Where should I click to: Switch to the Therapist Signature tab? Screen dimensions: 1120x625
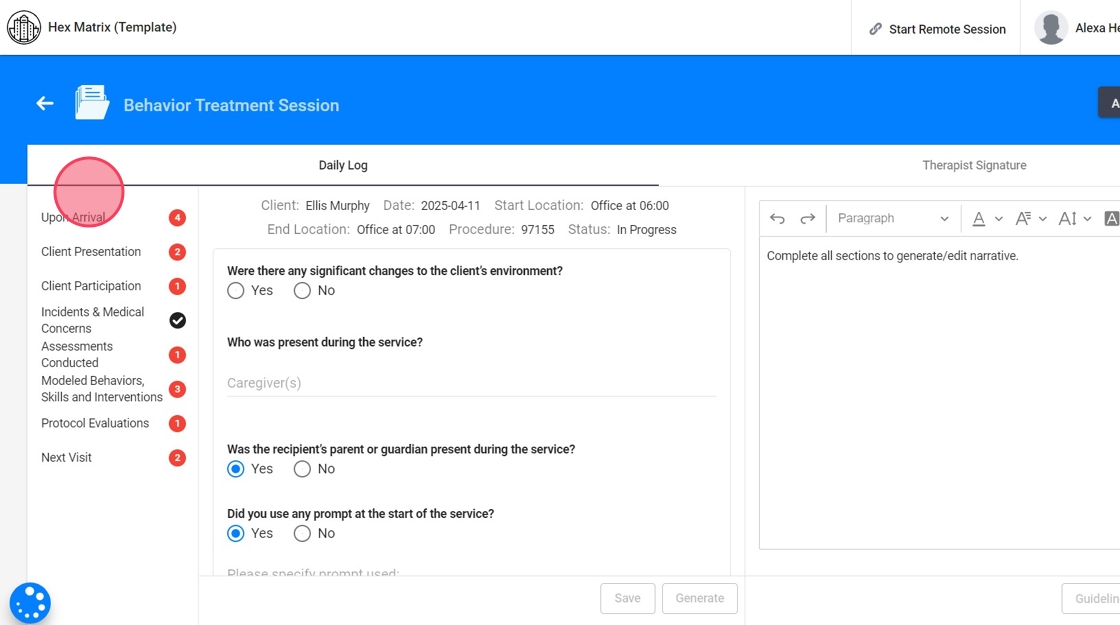click(x=974, y=165)
